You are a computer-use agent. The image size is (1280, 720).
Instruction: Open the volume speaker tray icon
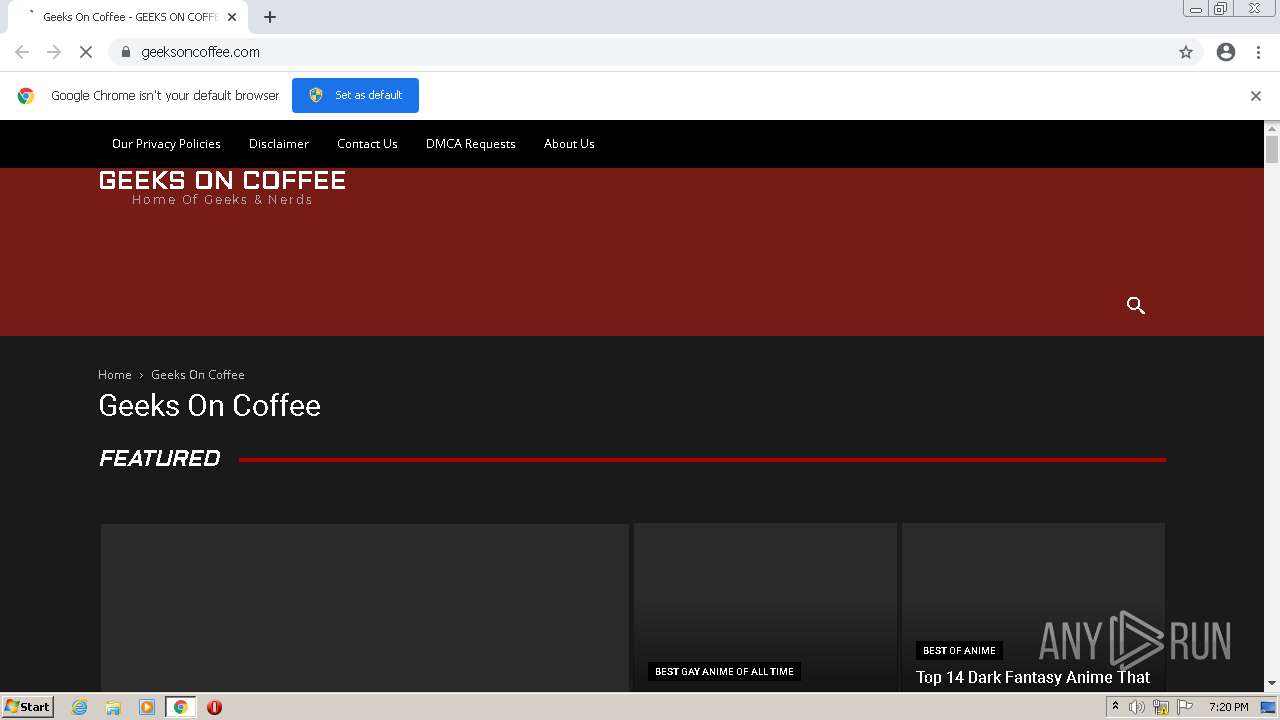[x=1137, y=707]
